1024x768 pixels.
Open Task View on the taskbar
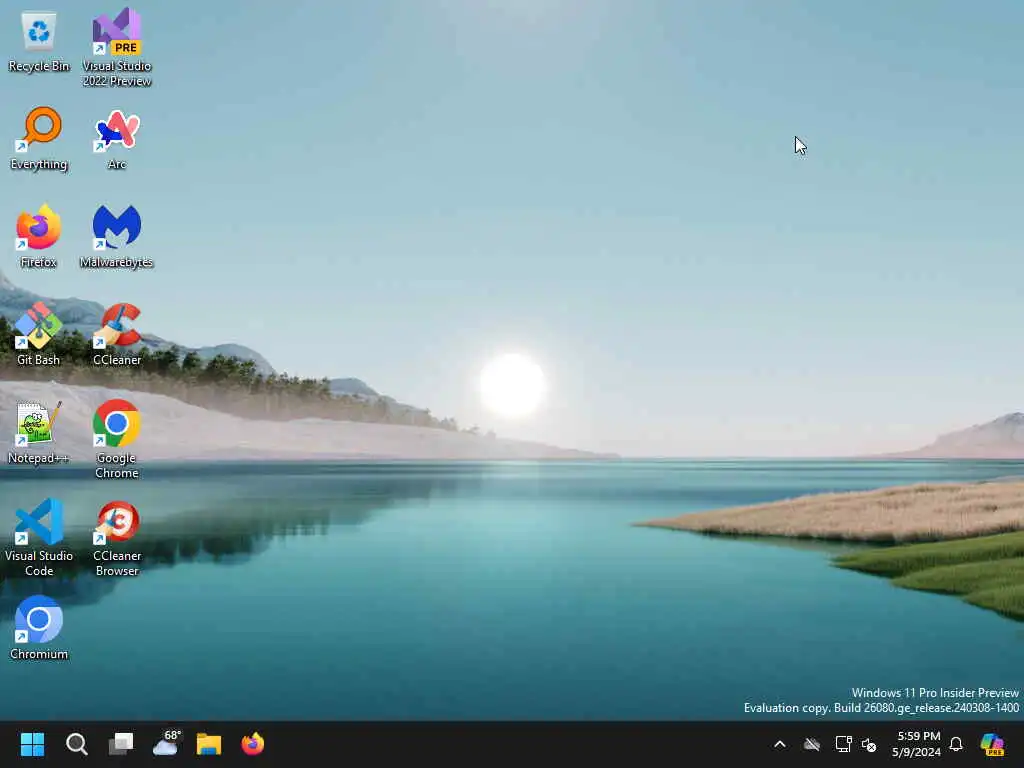(x=121, y=744)
